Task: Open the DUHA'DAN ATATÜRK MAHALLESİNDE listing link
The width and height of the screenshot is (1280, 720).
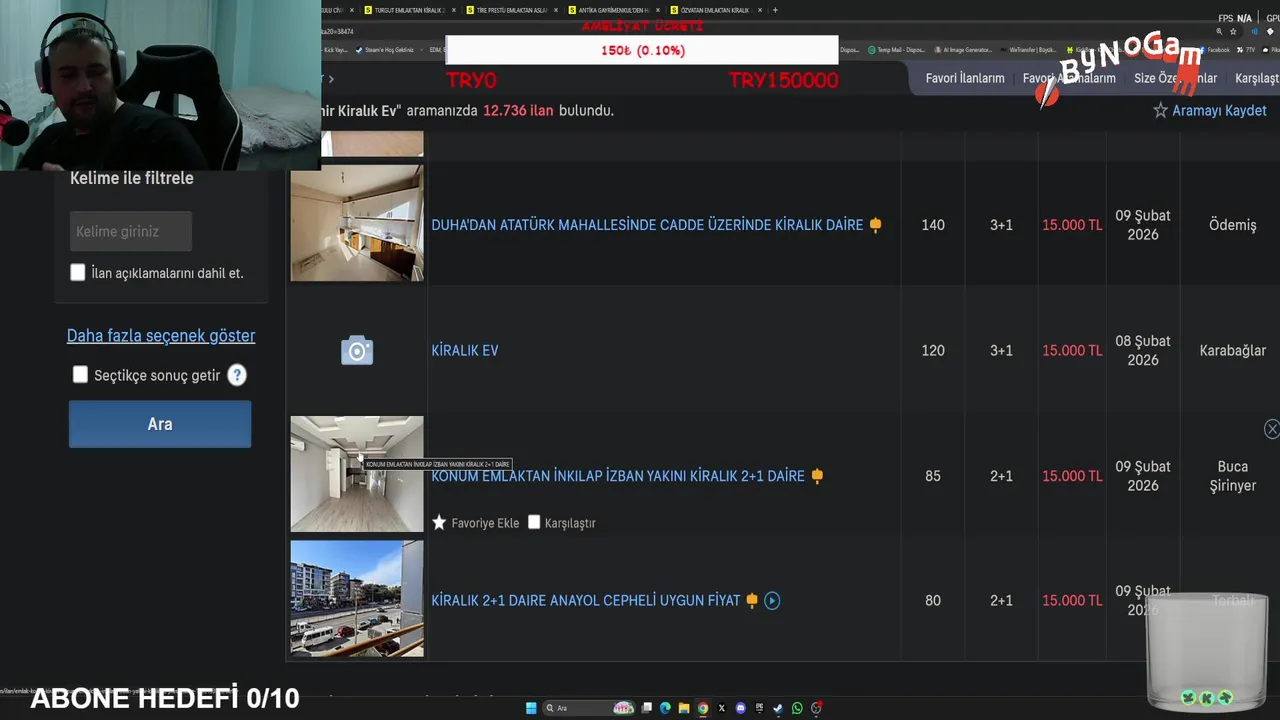Action: [647, 225]
